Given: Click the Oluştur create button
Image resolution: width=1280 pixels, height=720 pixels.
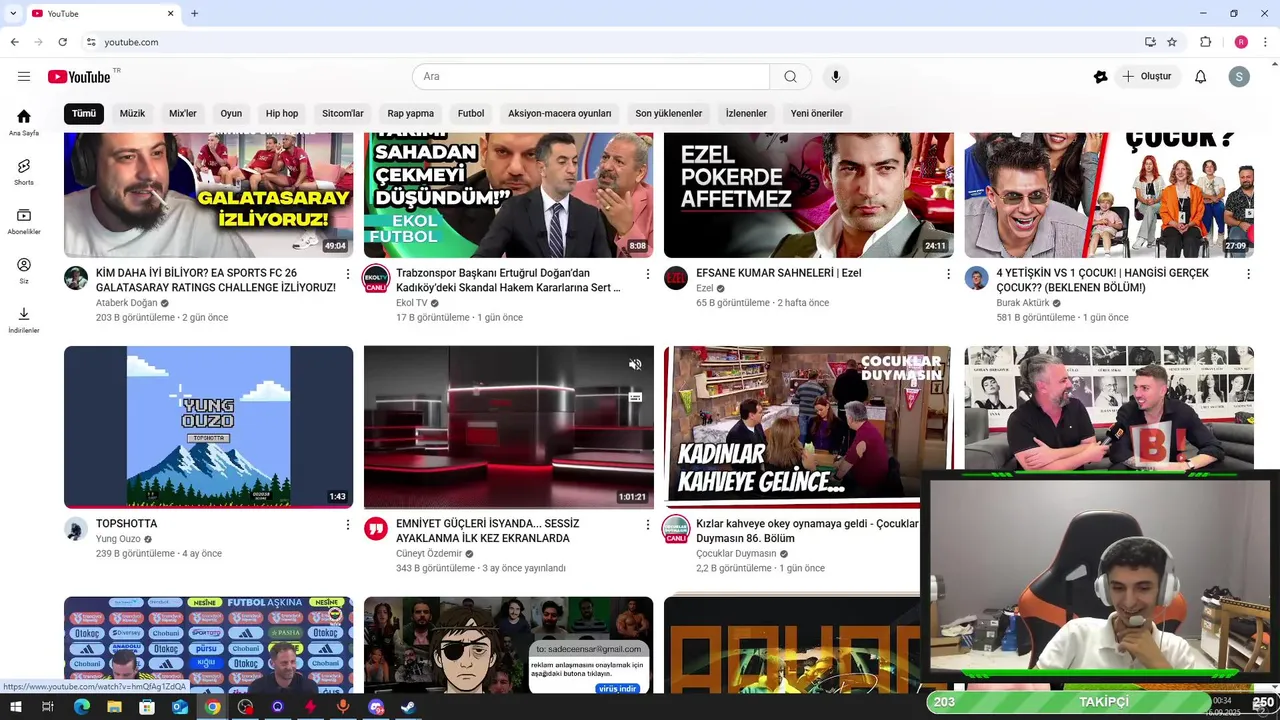Looking at the screenshot, I should coord(1146,77).
